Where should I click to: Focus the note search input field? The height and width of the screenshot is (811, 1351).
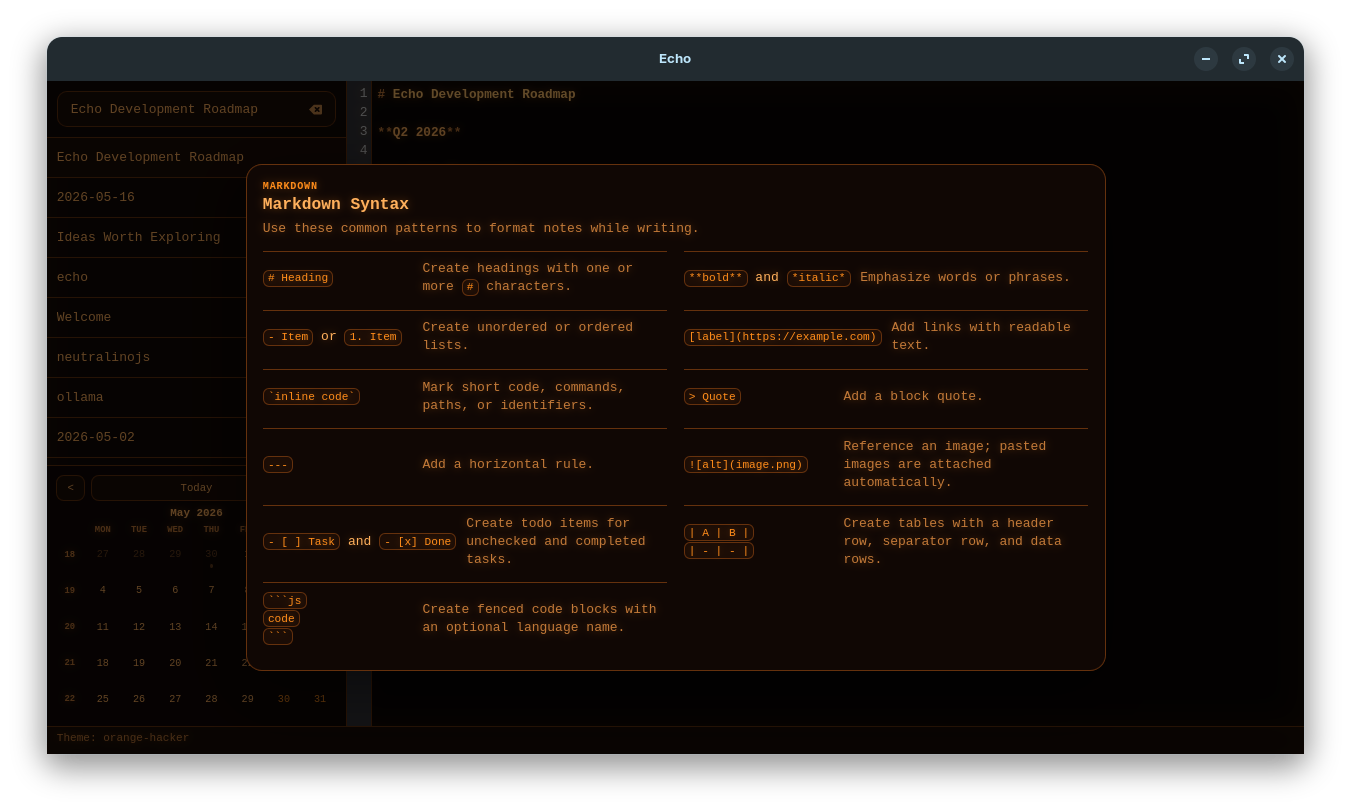[x=196, y=109]
